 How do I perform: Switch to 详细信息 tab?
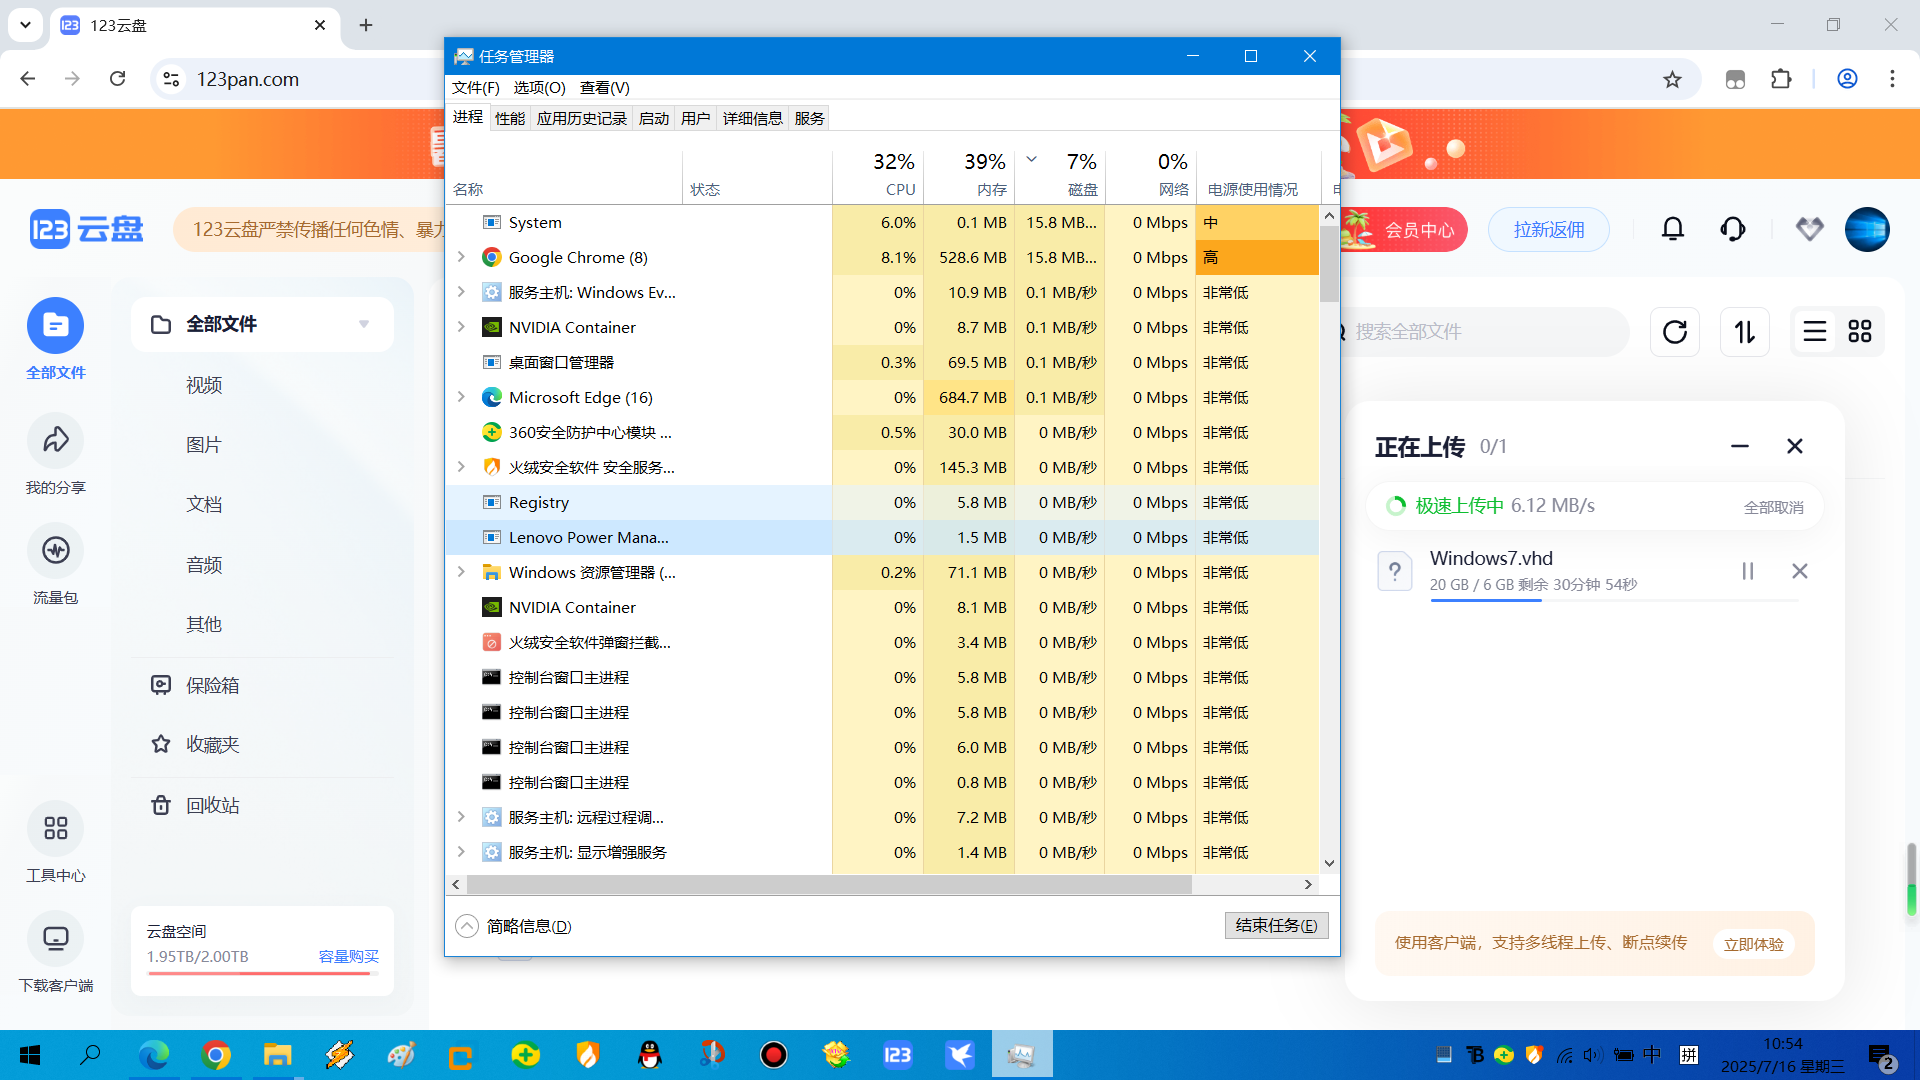[x=752, y=118]
